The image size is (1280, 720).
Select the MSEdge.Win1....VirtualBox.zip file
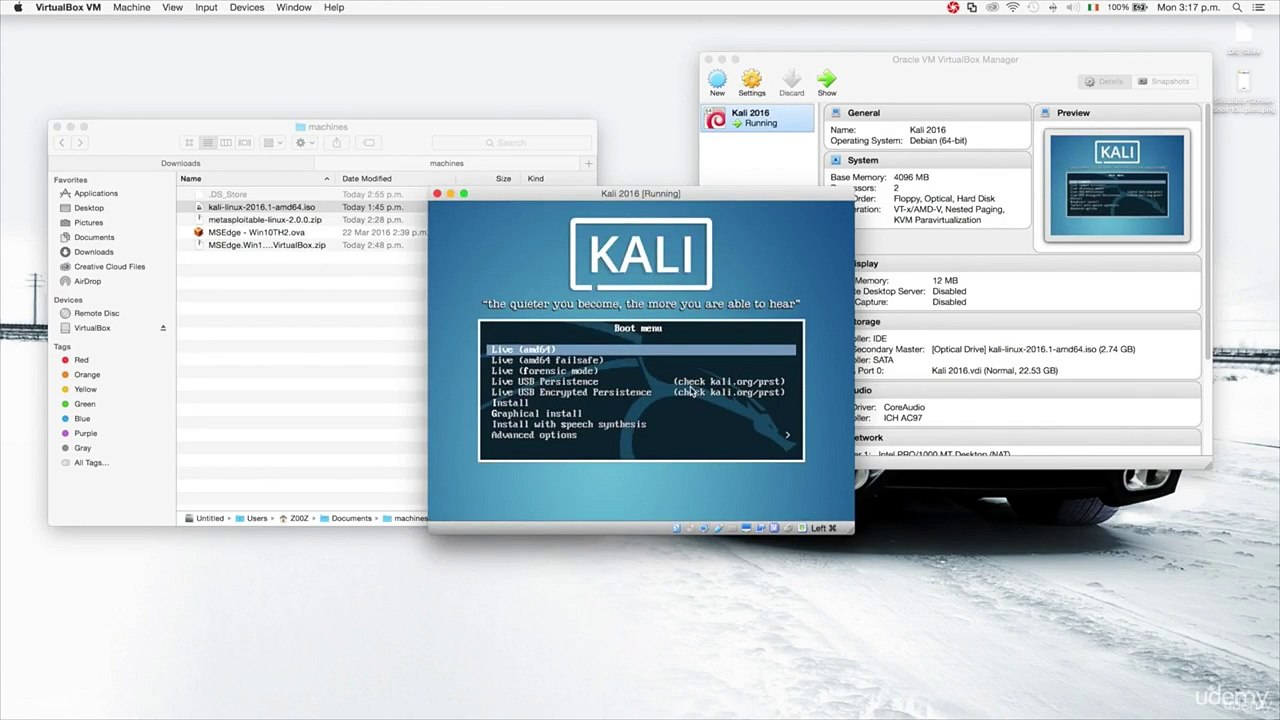tap(267, 245)
